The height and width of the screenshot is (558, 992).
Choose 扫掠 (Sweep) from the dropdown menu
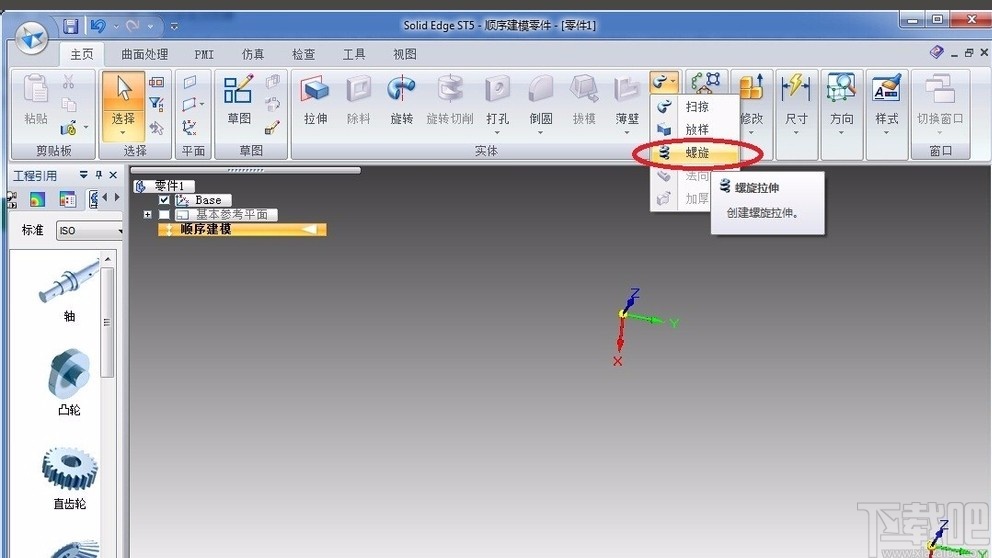click(695, 107)
